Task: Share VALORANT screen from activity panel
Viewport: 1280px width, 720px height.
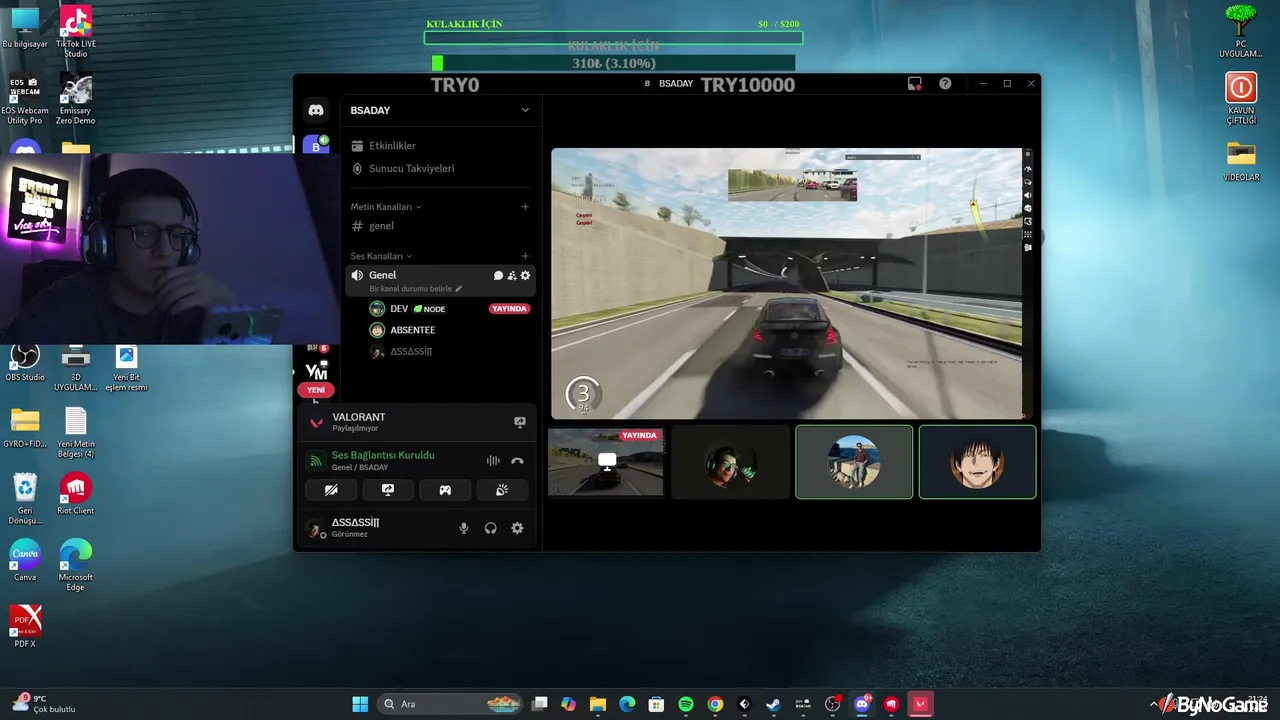Action: click(520, 422)
